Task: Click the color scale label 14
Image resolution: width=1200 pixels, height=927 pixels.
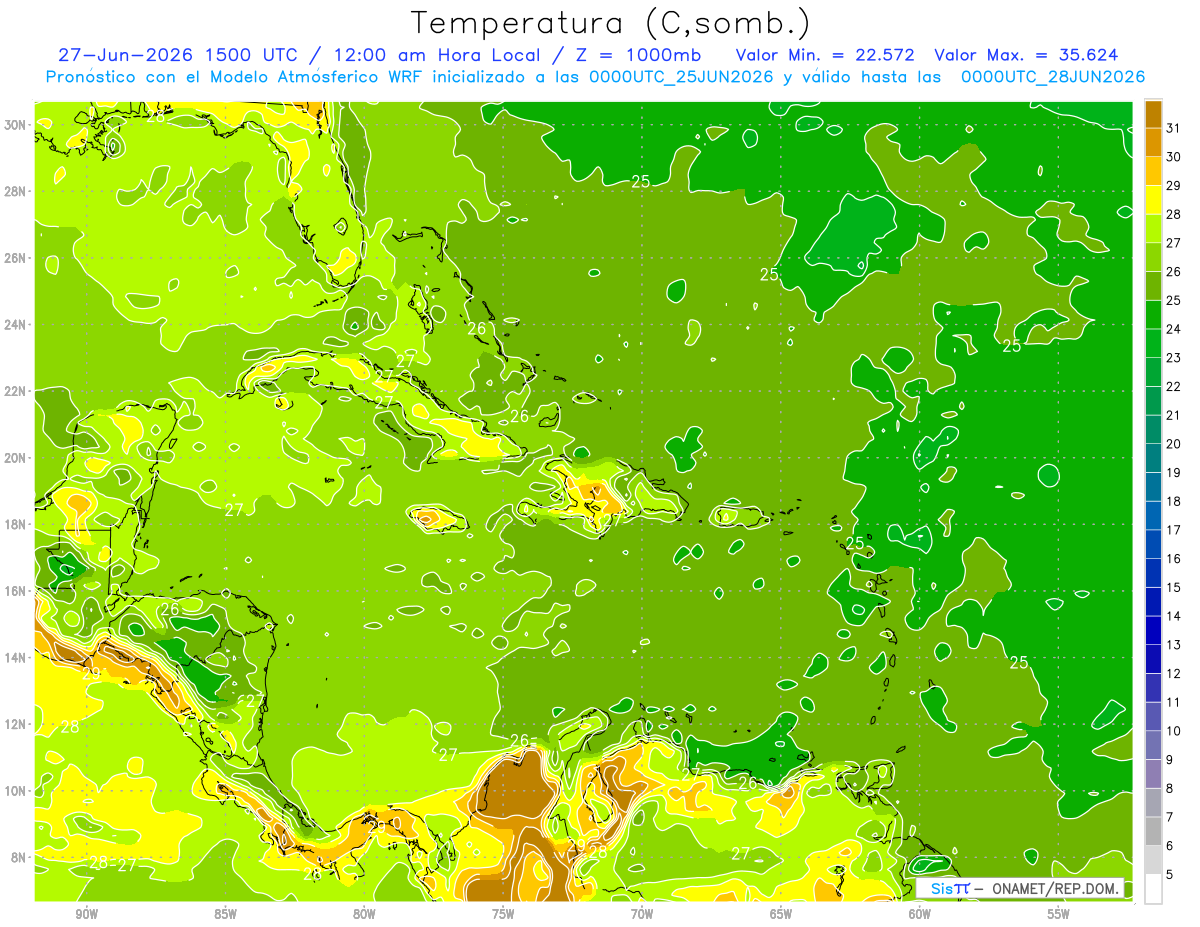Action: pos(1174,616)
